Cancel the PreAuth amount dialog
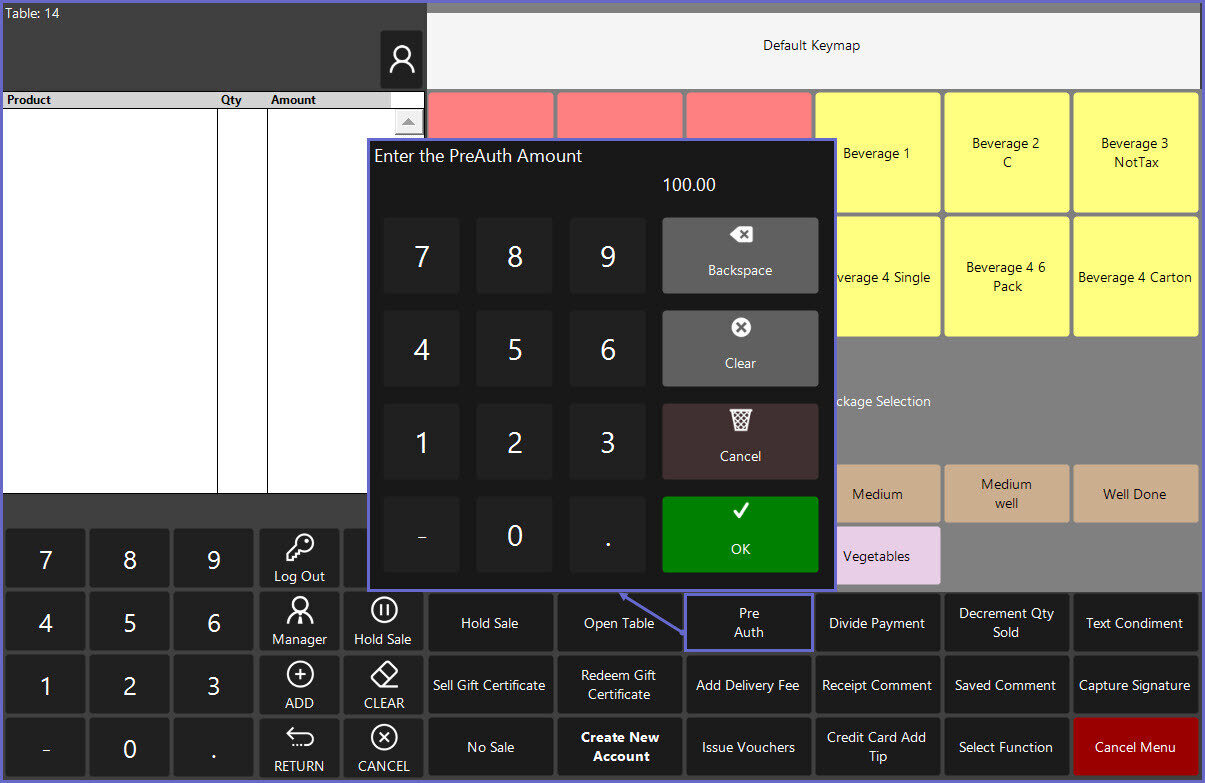Image resolution: width=1205 pixels, height=783 pixels. [x=740, y=441]
